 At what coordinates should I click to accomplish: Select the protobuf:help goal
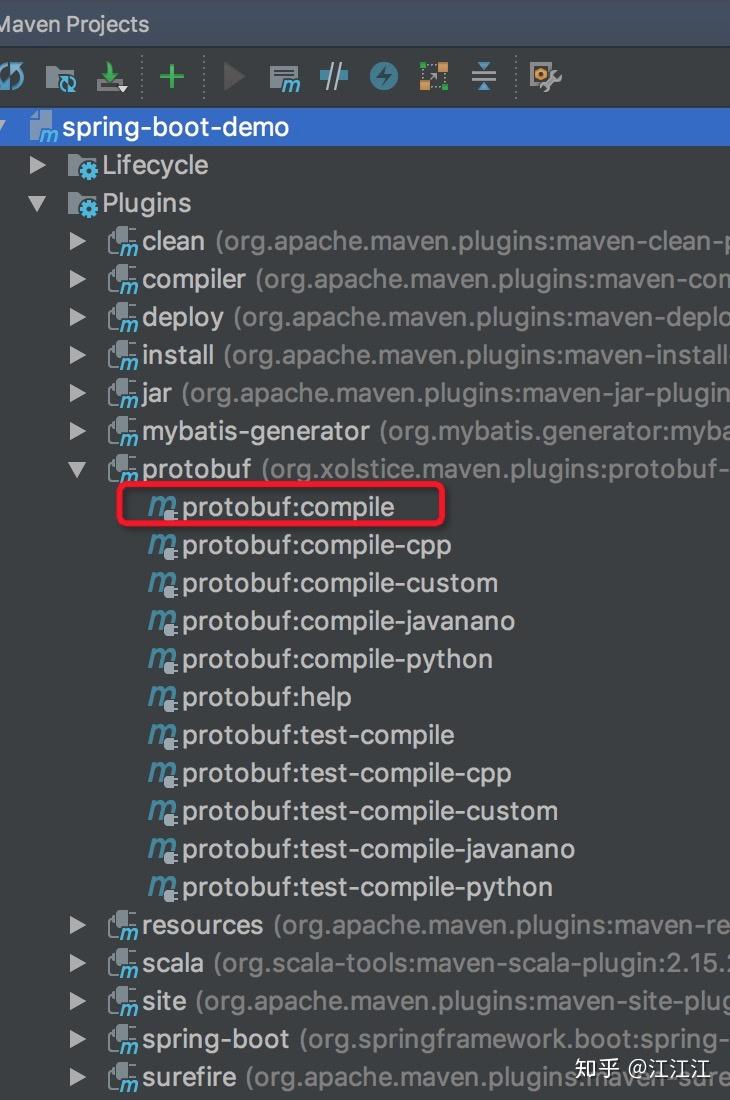point(266,697)
